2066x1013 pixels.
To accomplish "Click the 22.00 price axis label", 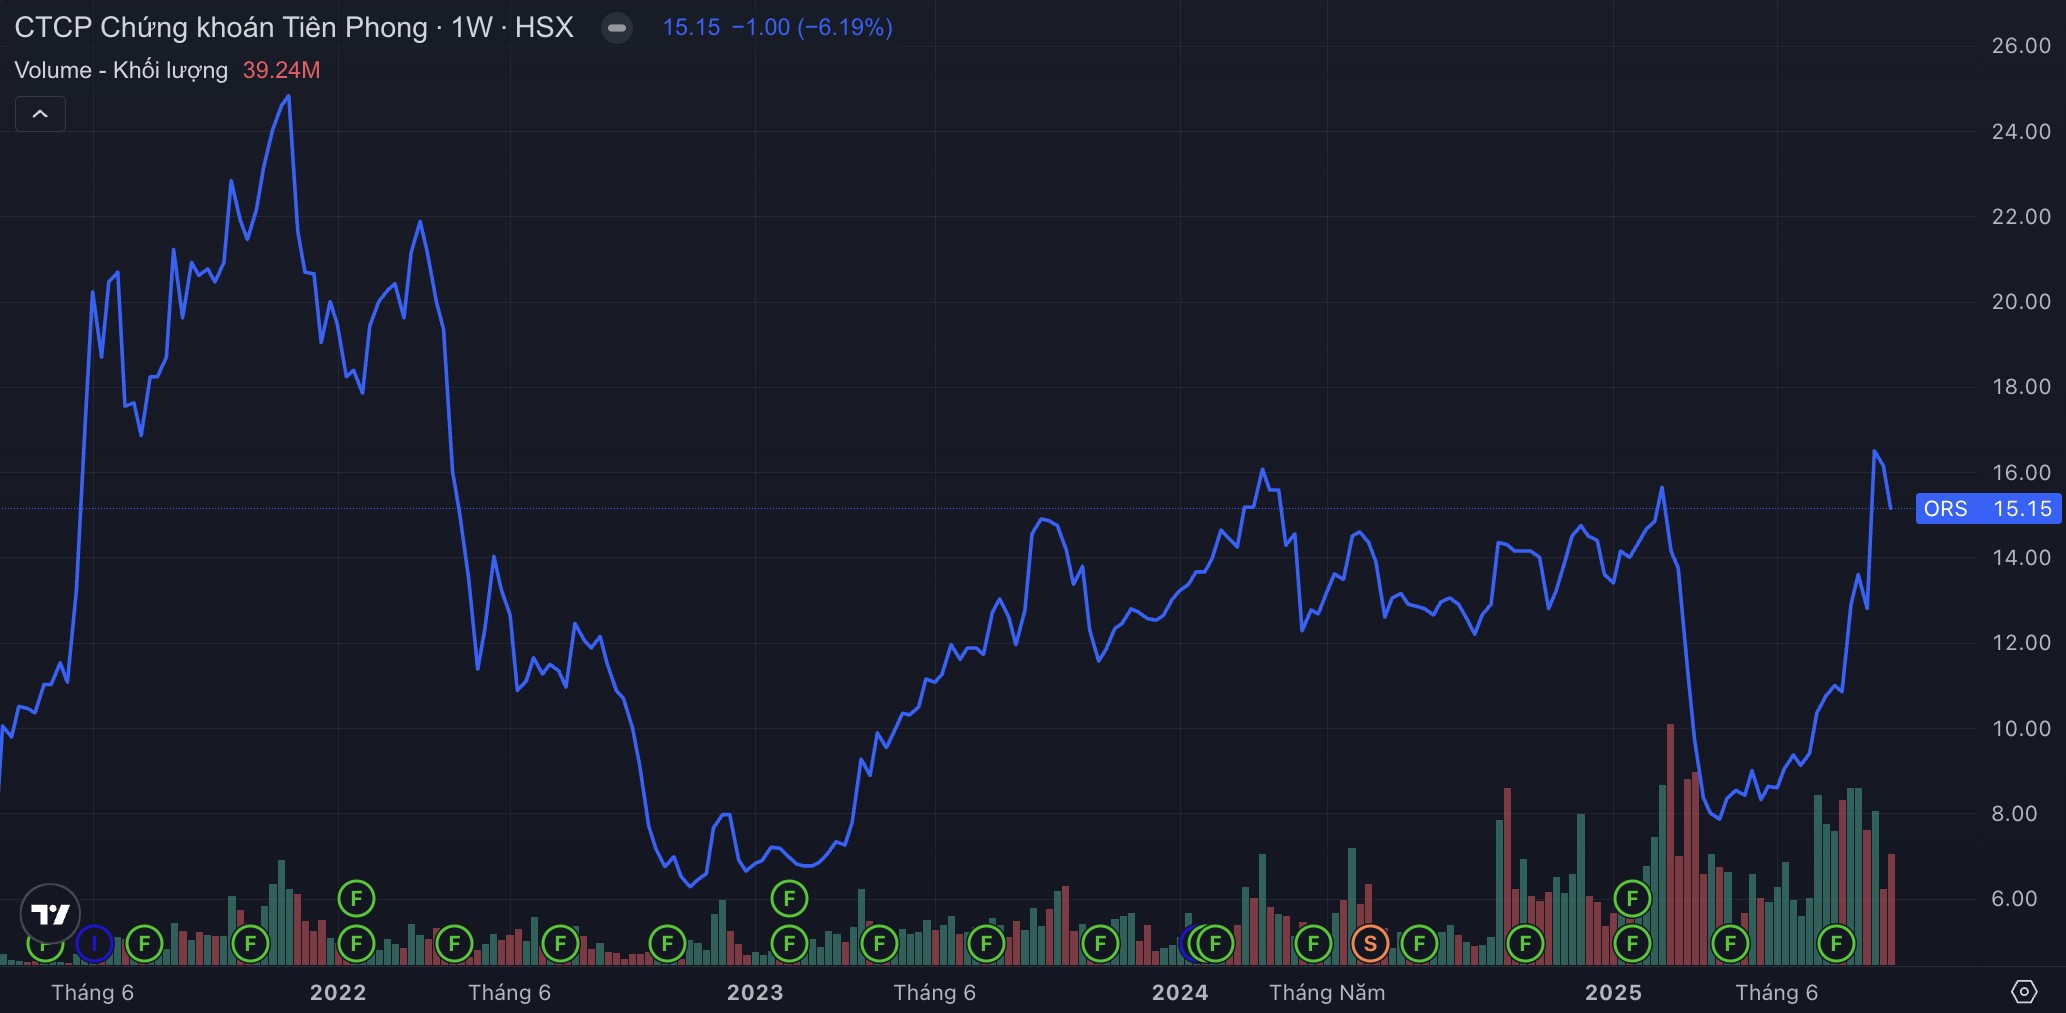I will (x=2021, y=217).
